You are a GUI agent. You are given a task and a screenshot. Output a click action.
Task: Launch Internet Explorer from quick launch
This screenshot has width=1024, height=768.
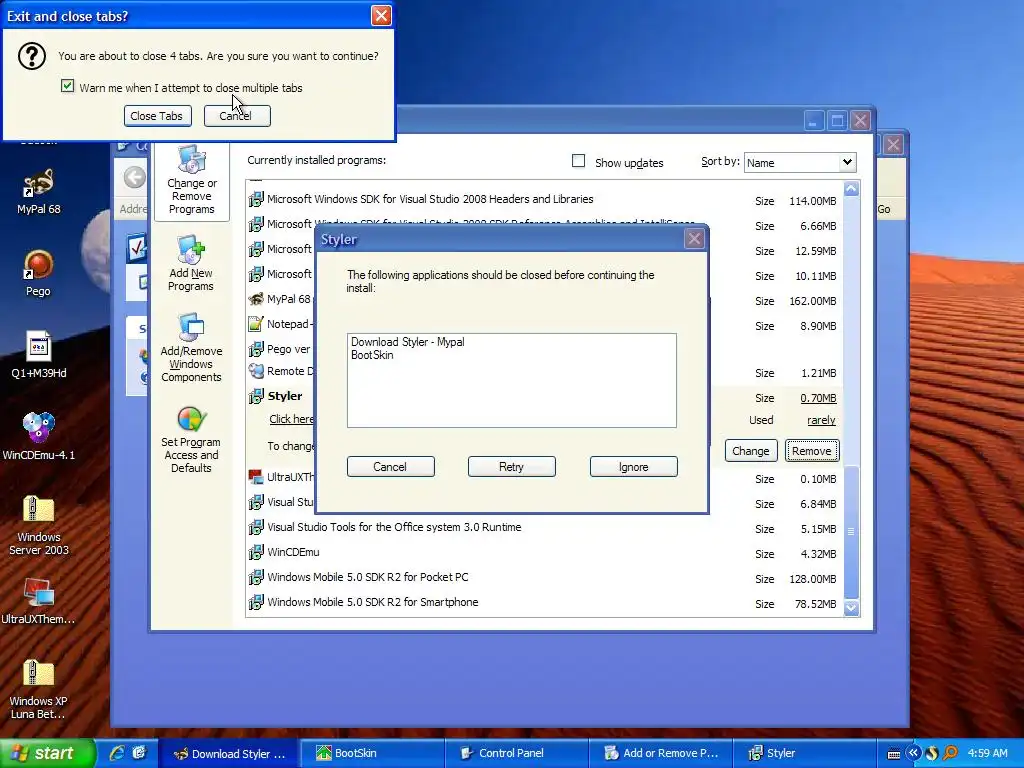117,753
